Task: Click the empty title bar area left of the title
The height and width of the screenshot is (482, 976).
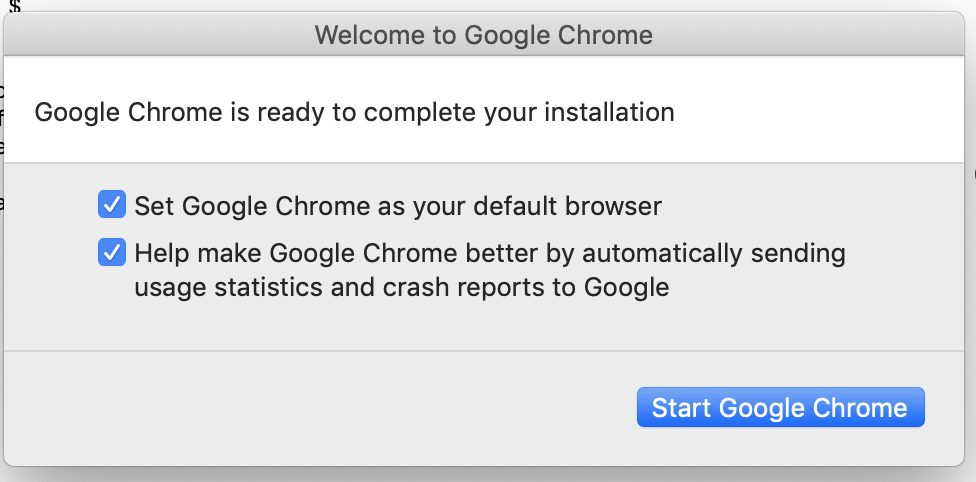Action: coord(150,36)
